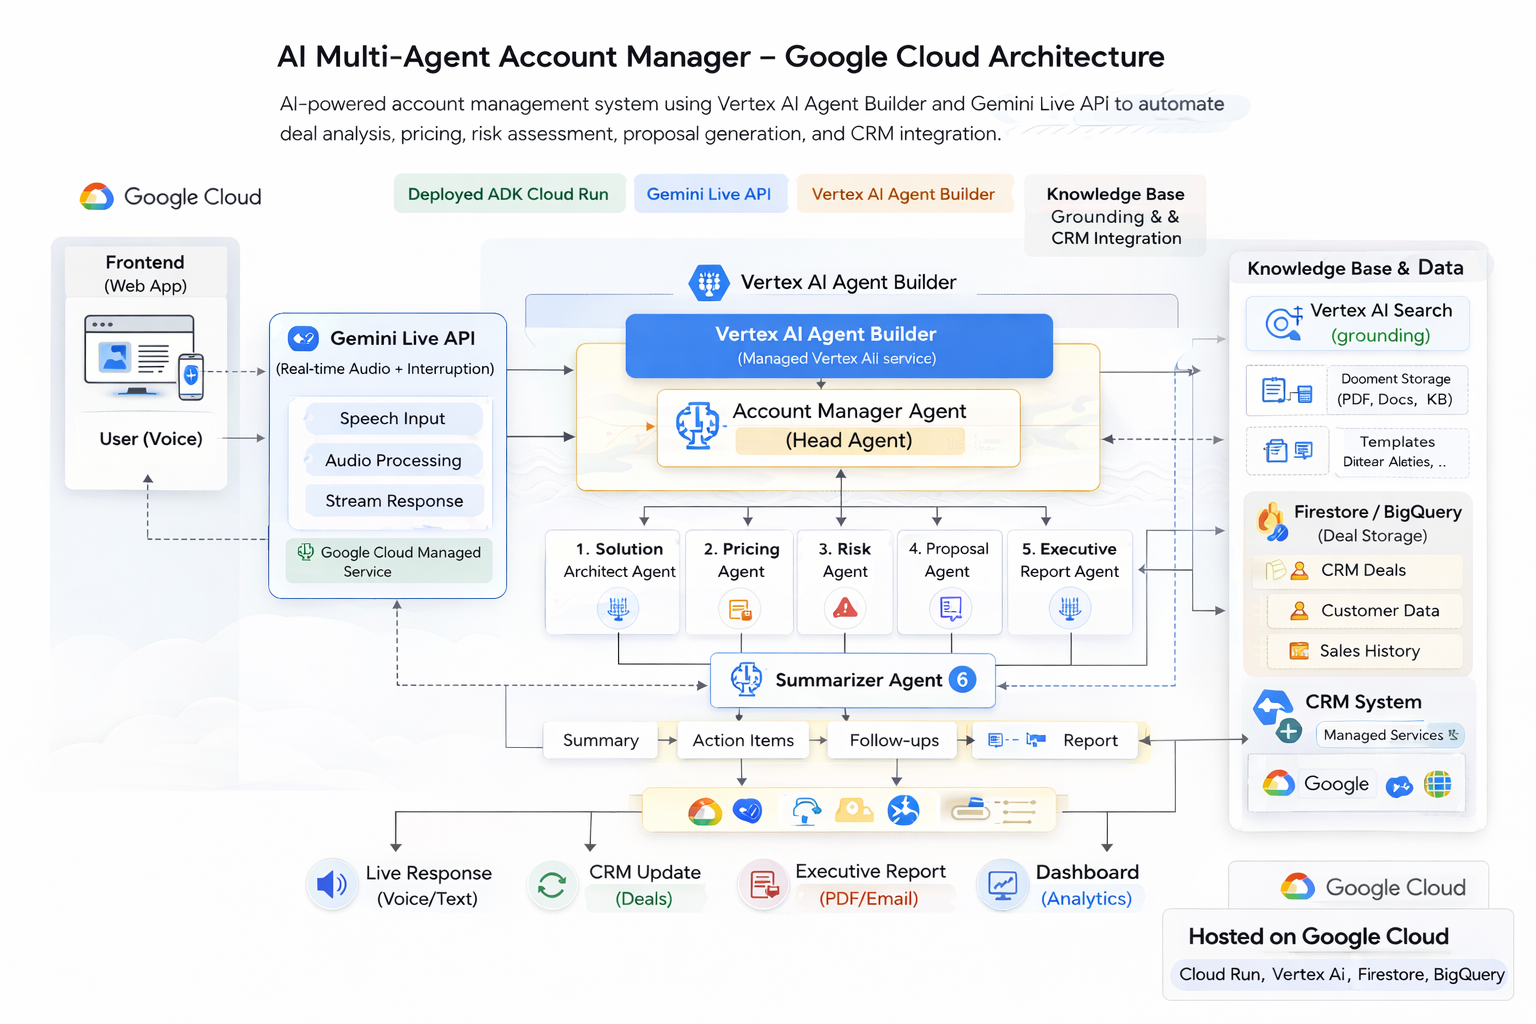Click the Google Cloud Managed Service brain icon
Screen dimensions: 1536x1024
[306, 552]
